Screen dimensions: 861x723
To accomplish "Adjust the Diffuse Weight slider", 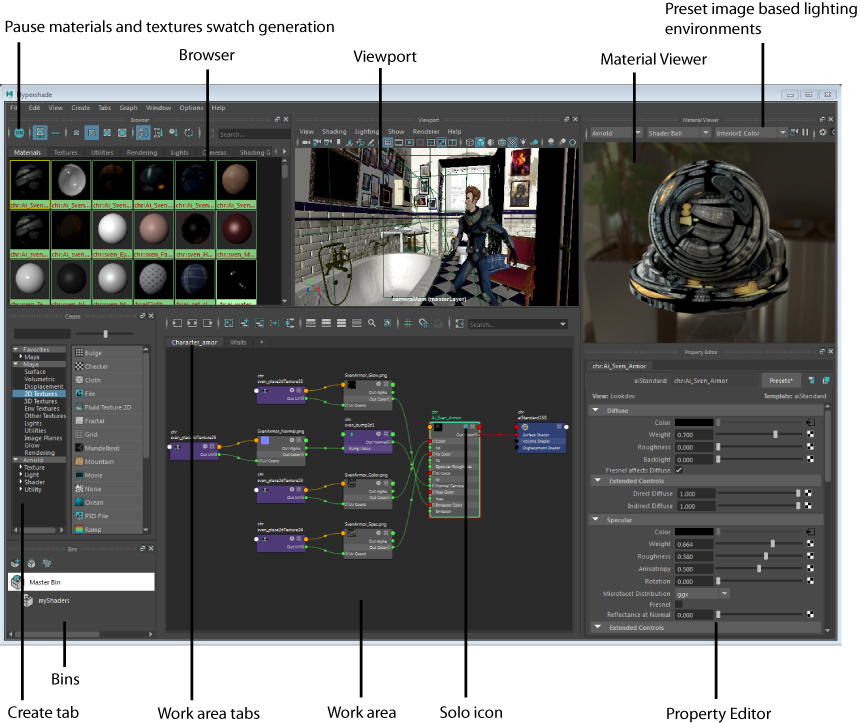I will [775, 434].
